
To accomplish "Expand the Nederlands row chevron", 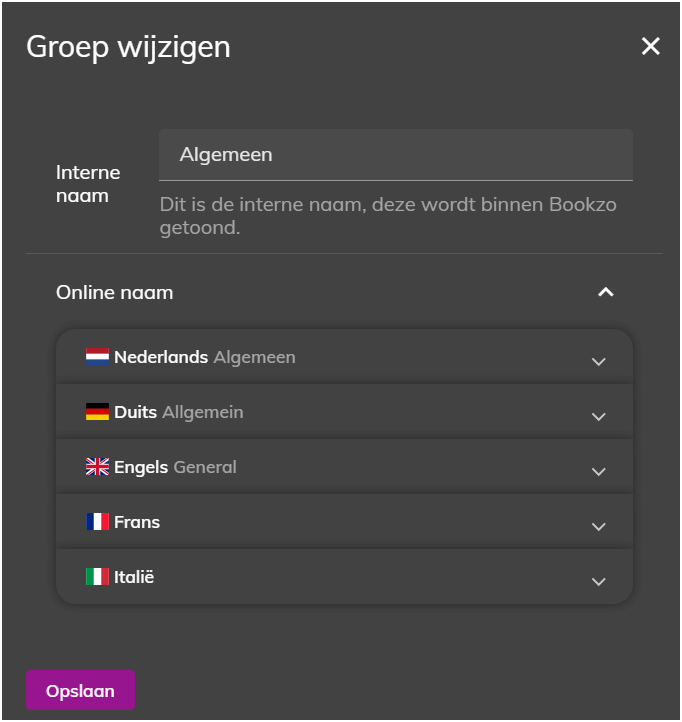I will [x=598, y=361].
